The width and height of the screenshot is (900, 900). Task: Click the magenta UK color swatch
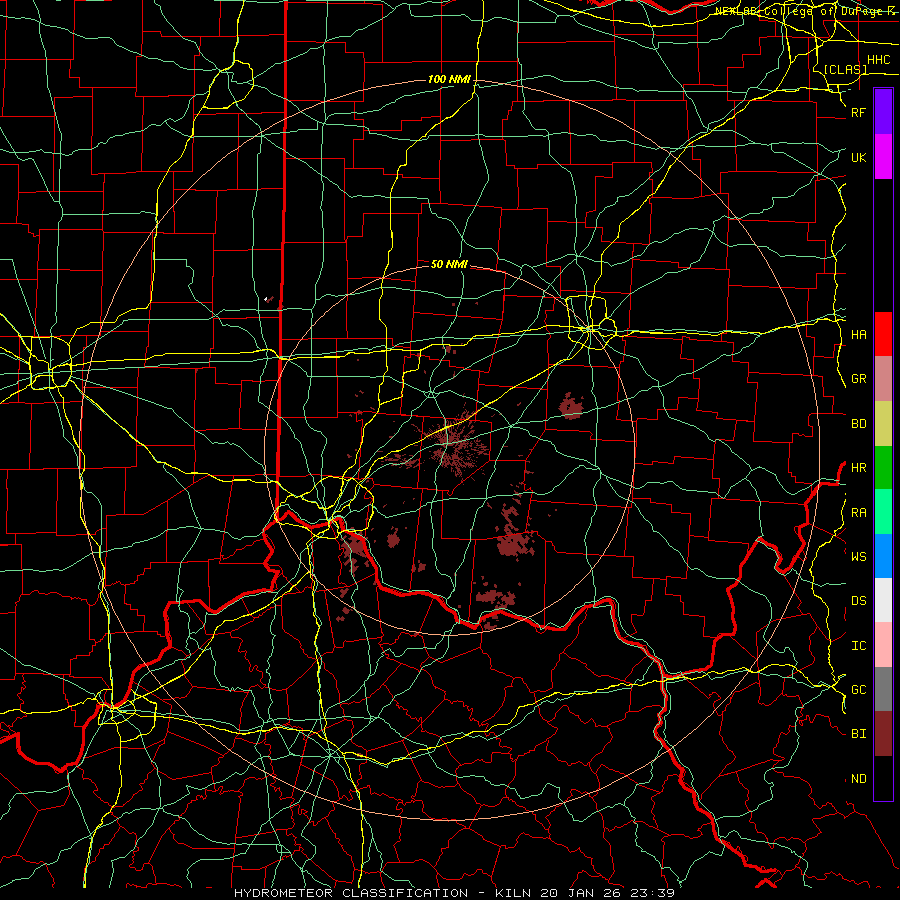(x=883, y=157)
